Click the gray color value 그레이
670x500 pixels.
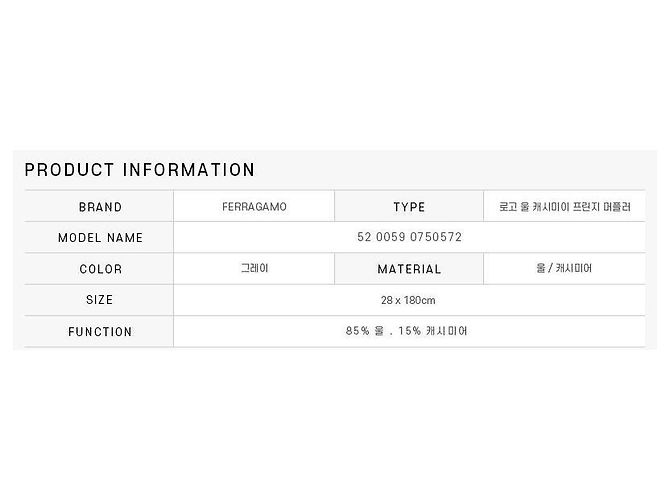254,268
